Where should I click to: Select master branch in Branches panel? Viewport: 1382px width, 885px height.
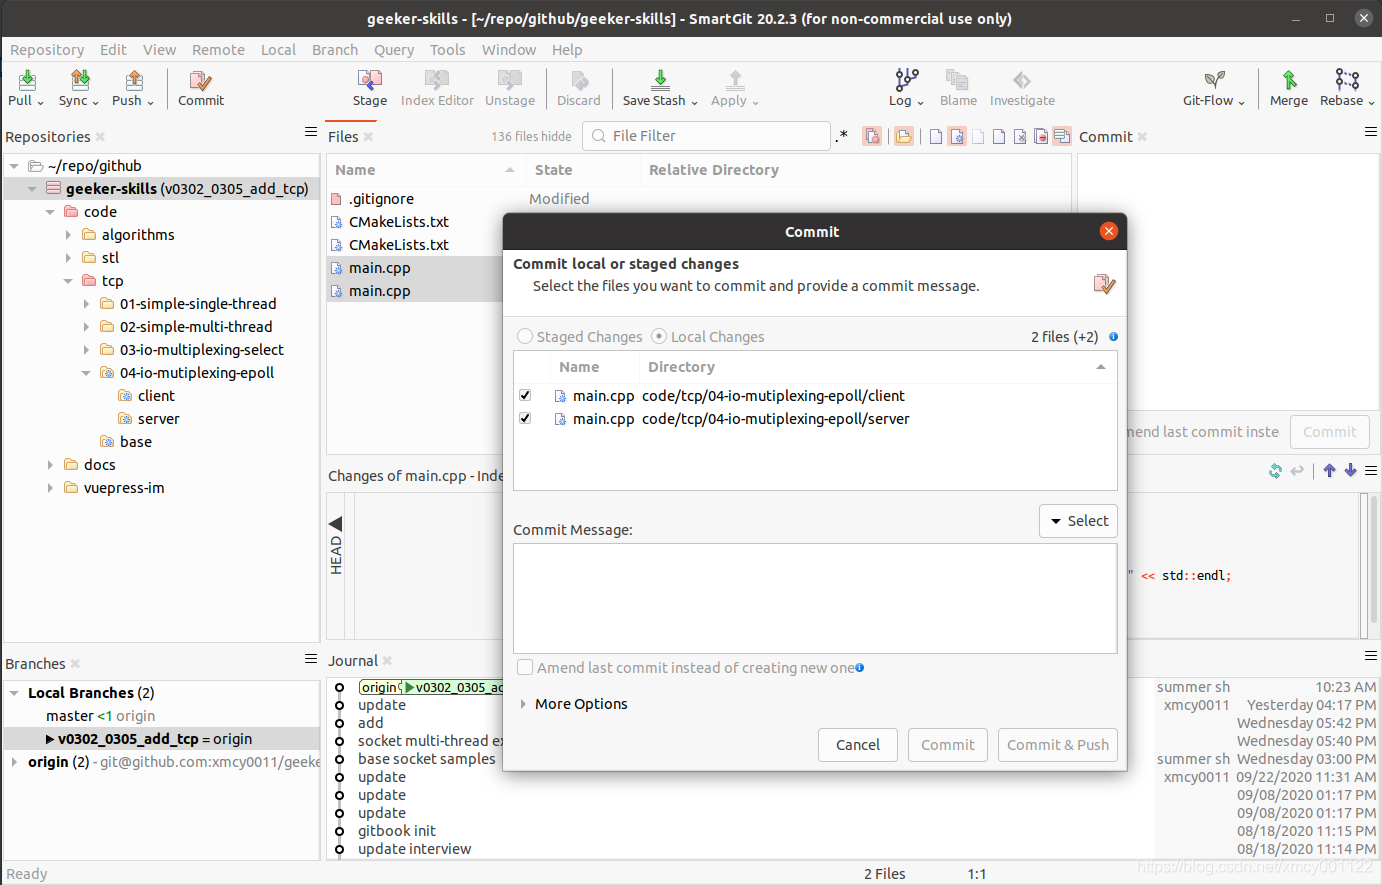coord(70,716)
